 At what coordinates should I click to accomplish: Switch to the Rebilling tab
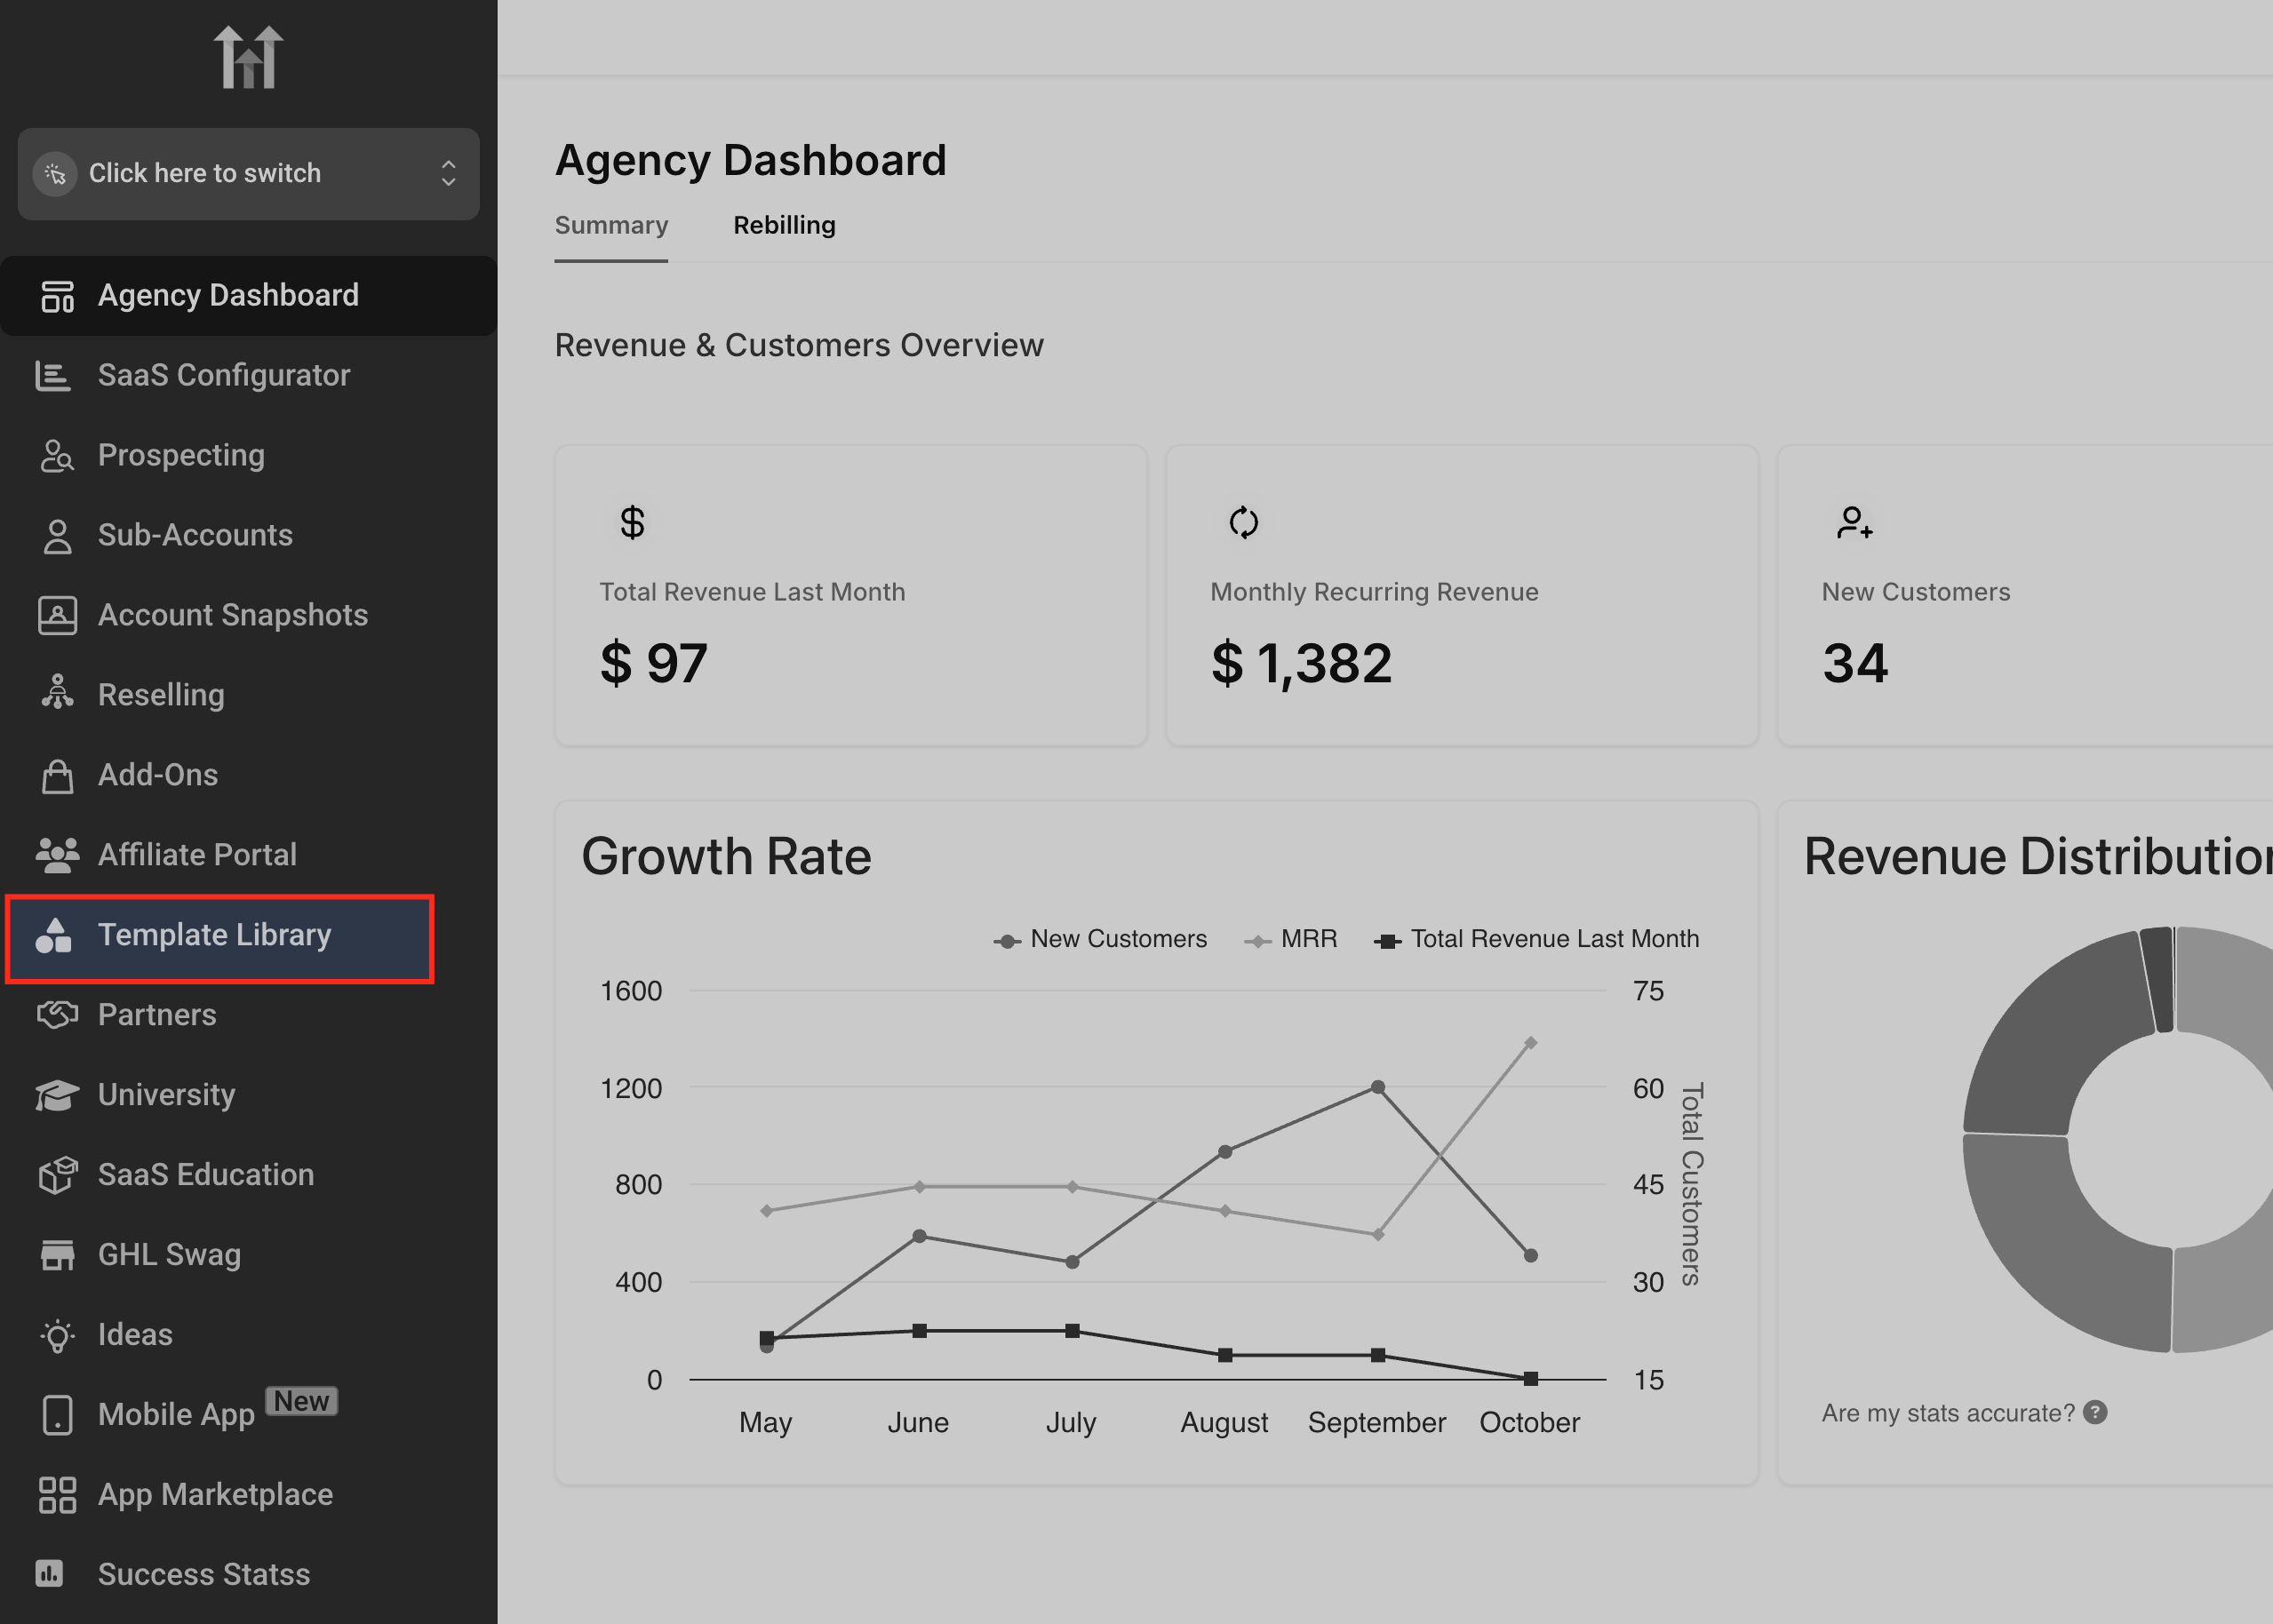[x=784, y=226]
